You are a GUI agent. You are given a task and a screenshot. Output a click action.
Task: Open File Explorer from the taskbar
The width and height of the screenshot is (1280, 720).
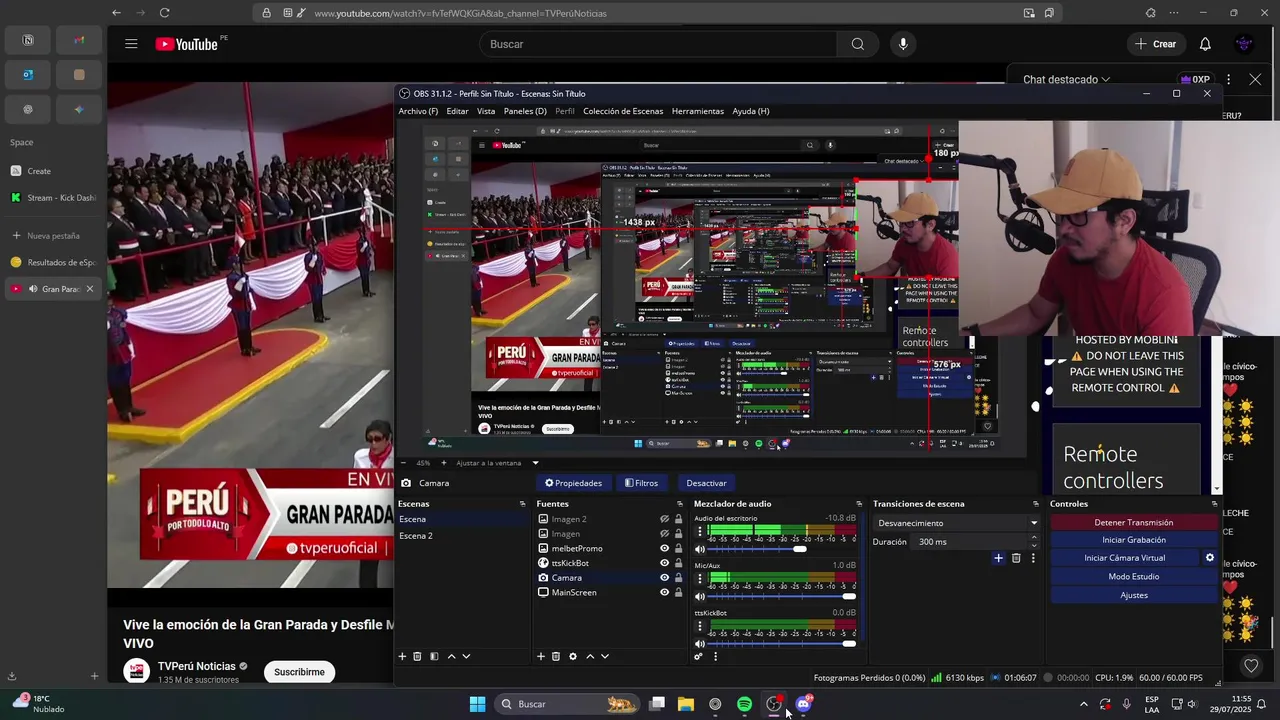(x=686, y=704)
